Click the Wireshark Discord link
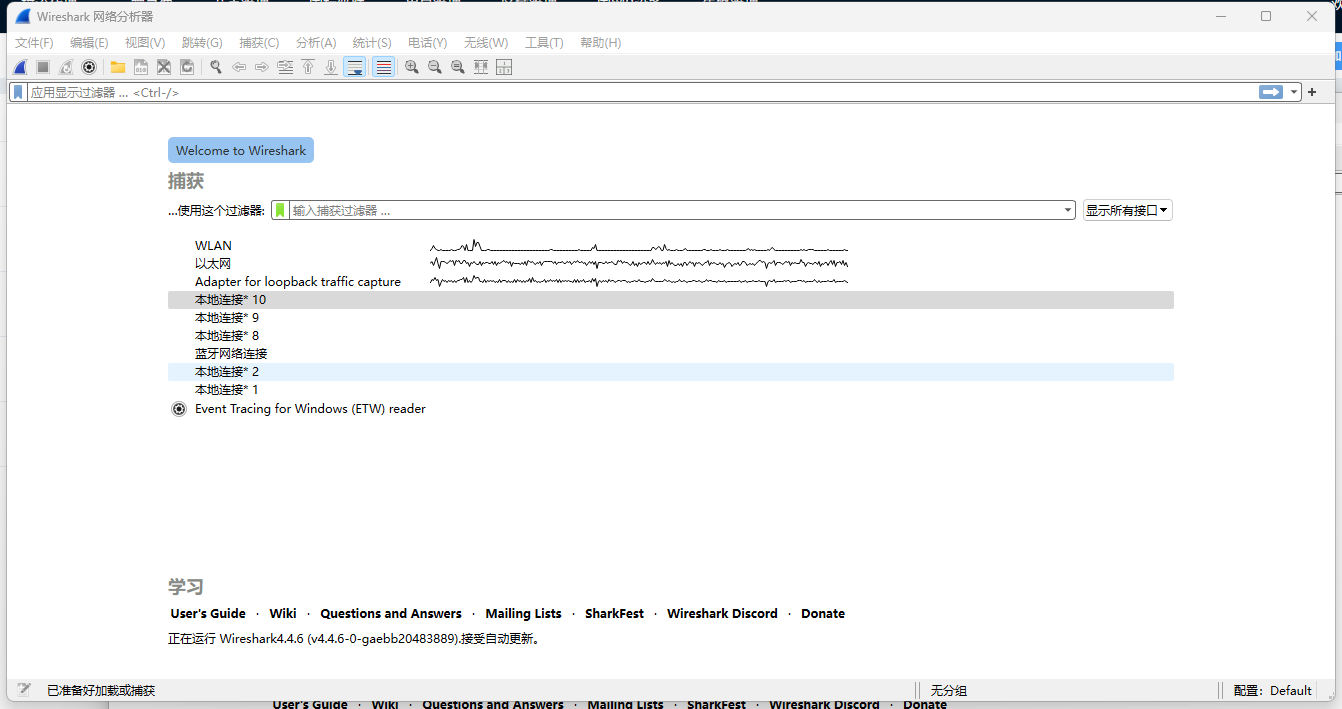Viewport: 1342px width, 709px height. [722, 614]
